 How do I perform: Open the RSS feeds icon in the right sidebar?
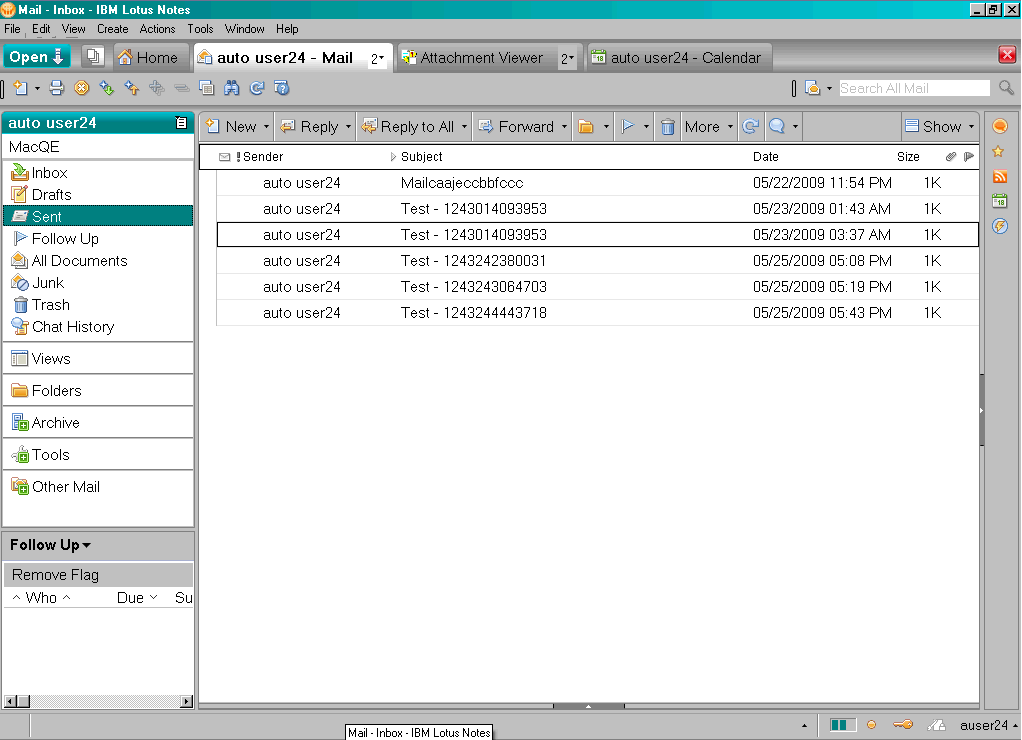tap(999, 176)
